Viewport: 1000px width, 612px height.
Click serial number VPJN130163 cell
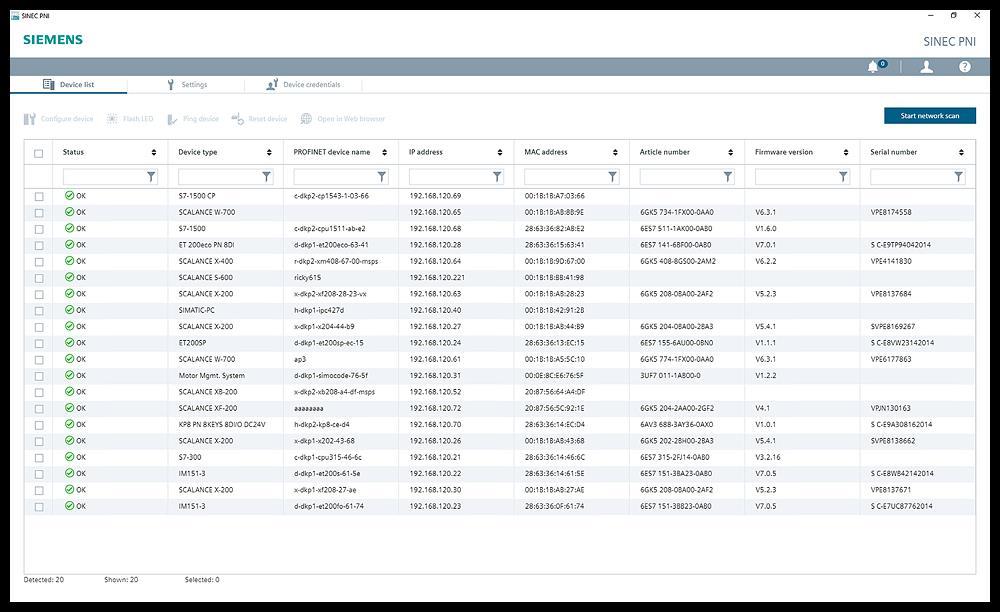890,408
